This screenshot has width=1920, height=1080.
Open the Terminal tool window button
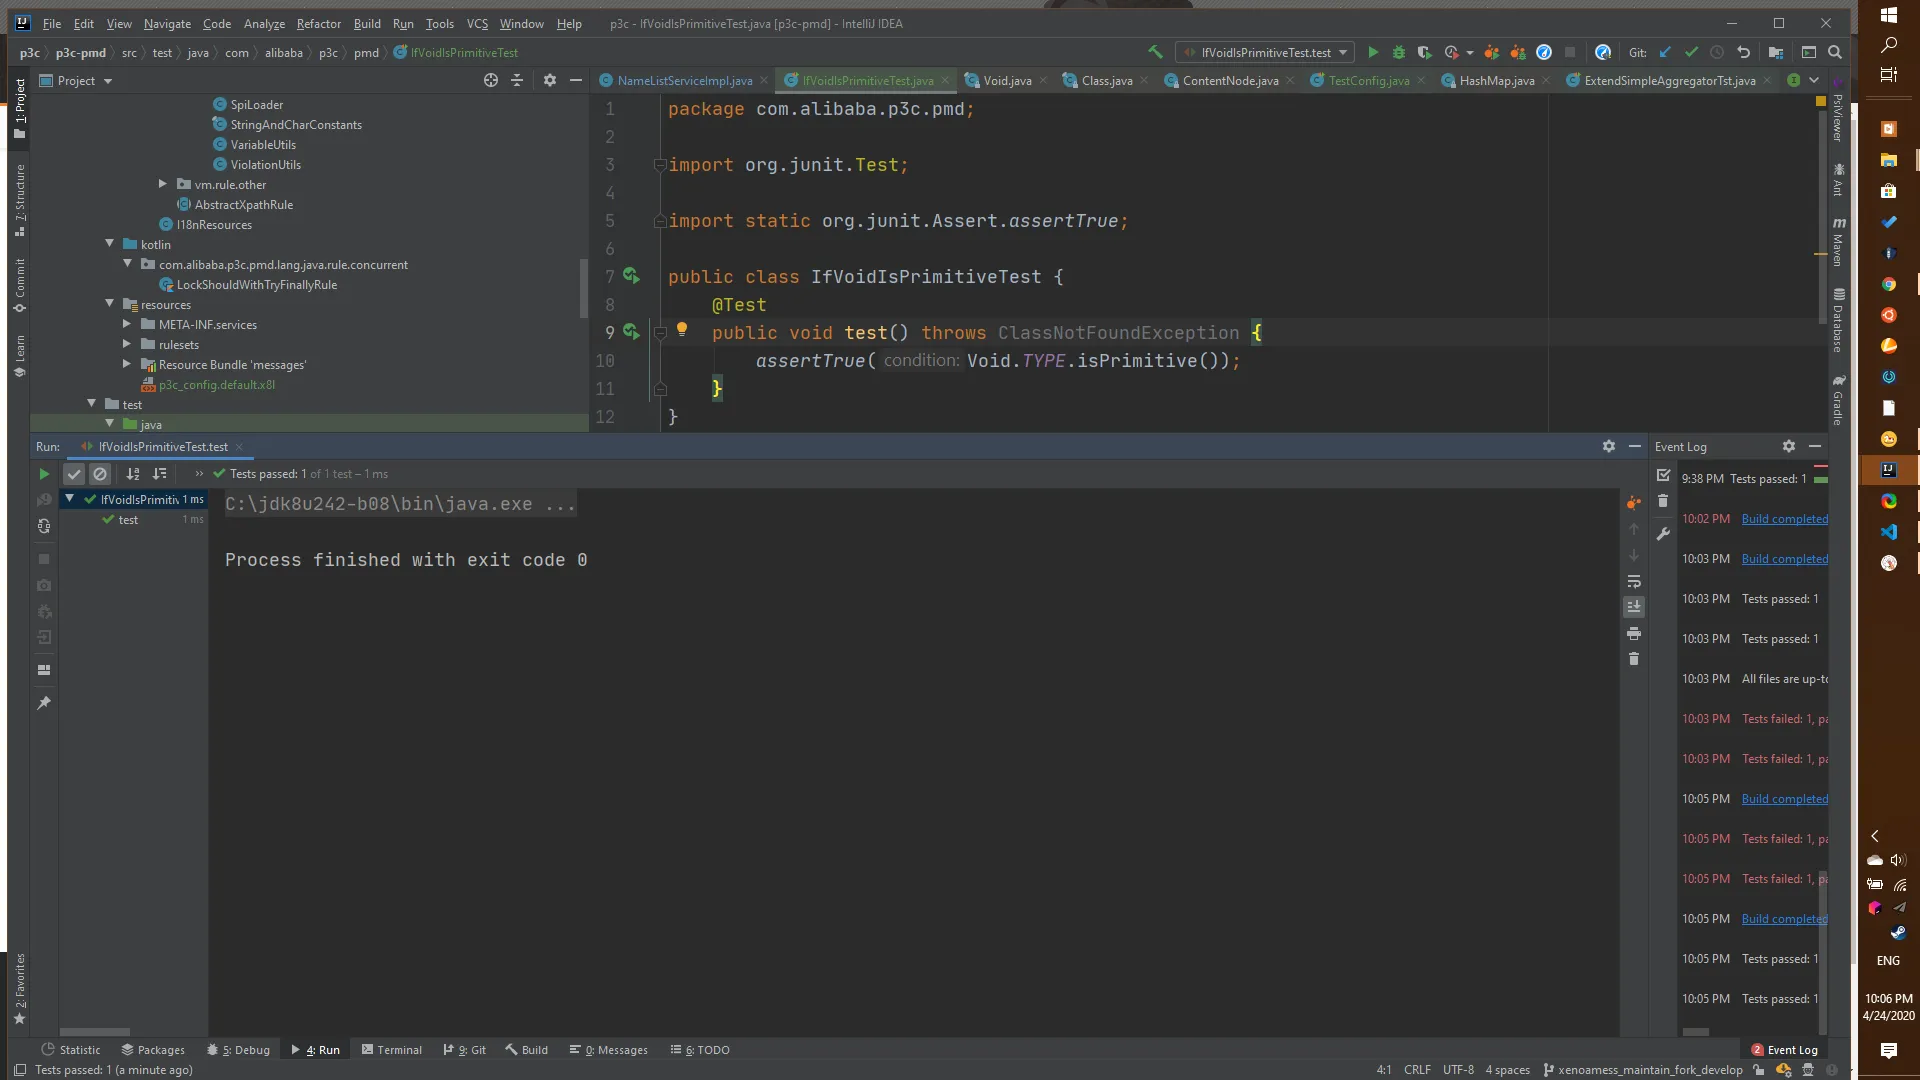(x=391, y=1050)
